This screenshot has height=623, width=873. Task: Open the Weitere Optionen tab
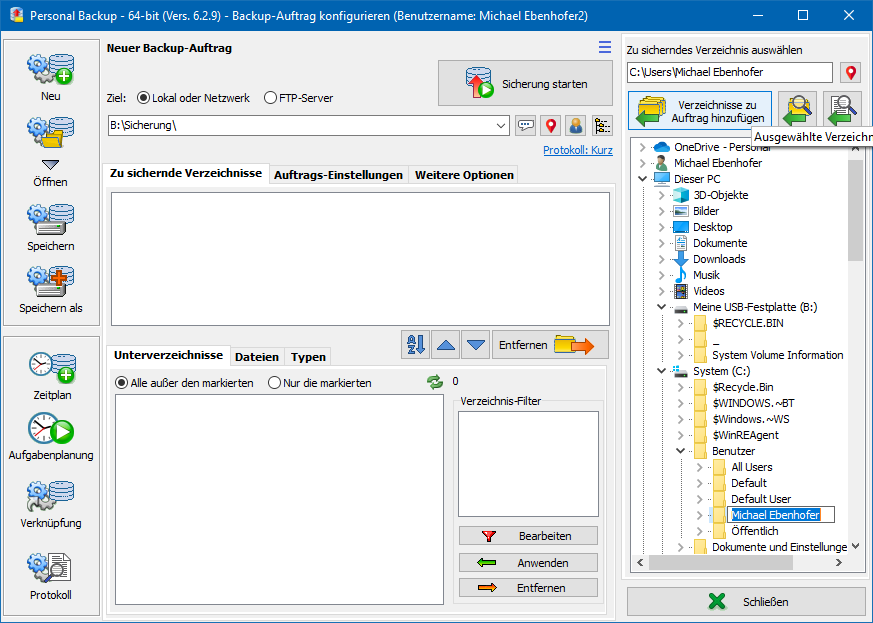click(x=464, y=175)
